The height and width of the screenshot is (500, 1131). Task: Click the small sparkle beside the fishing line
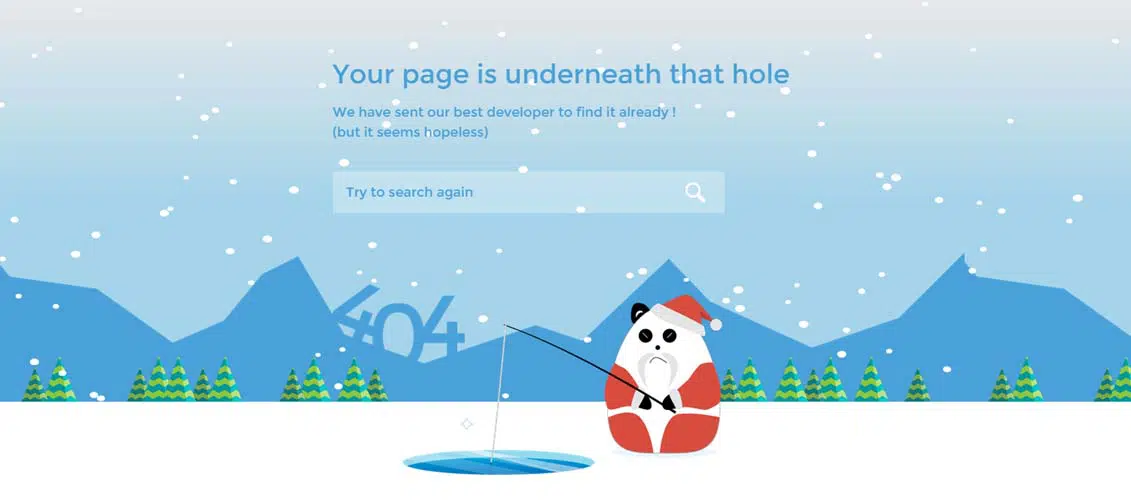(x=467, y=424)
